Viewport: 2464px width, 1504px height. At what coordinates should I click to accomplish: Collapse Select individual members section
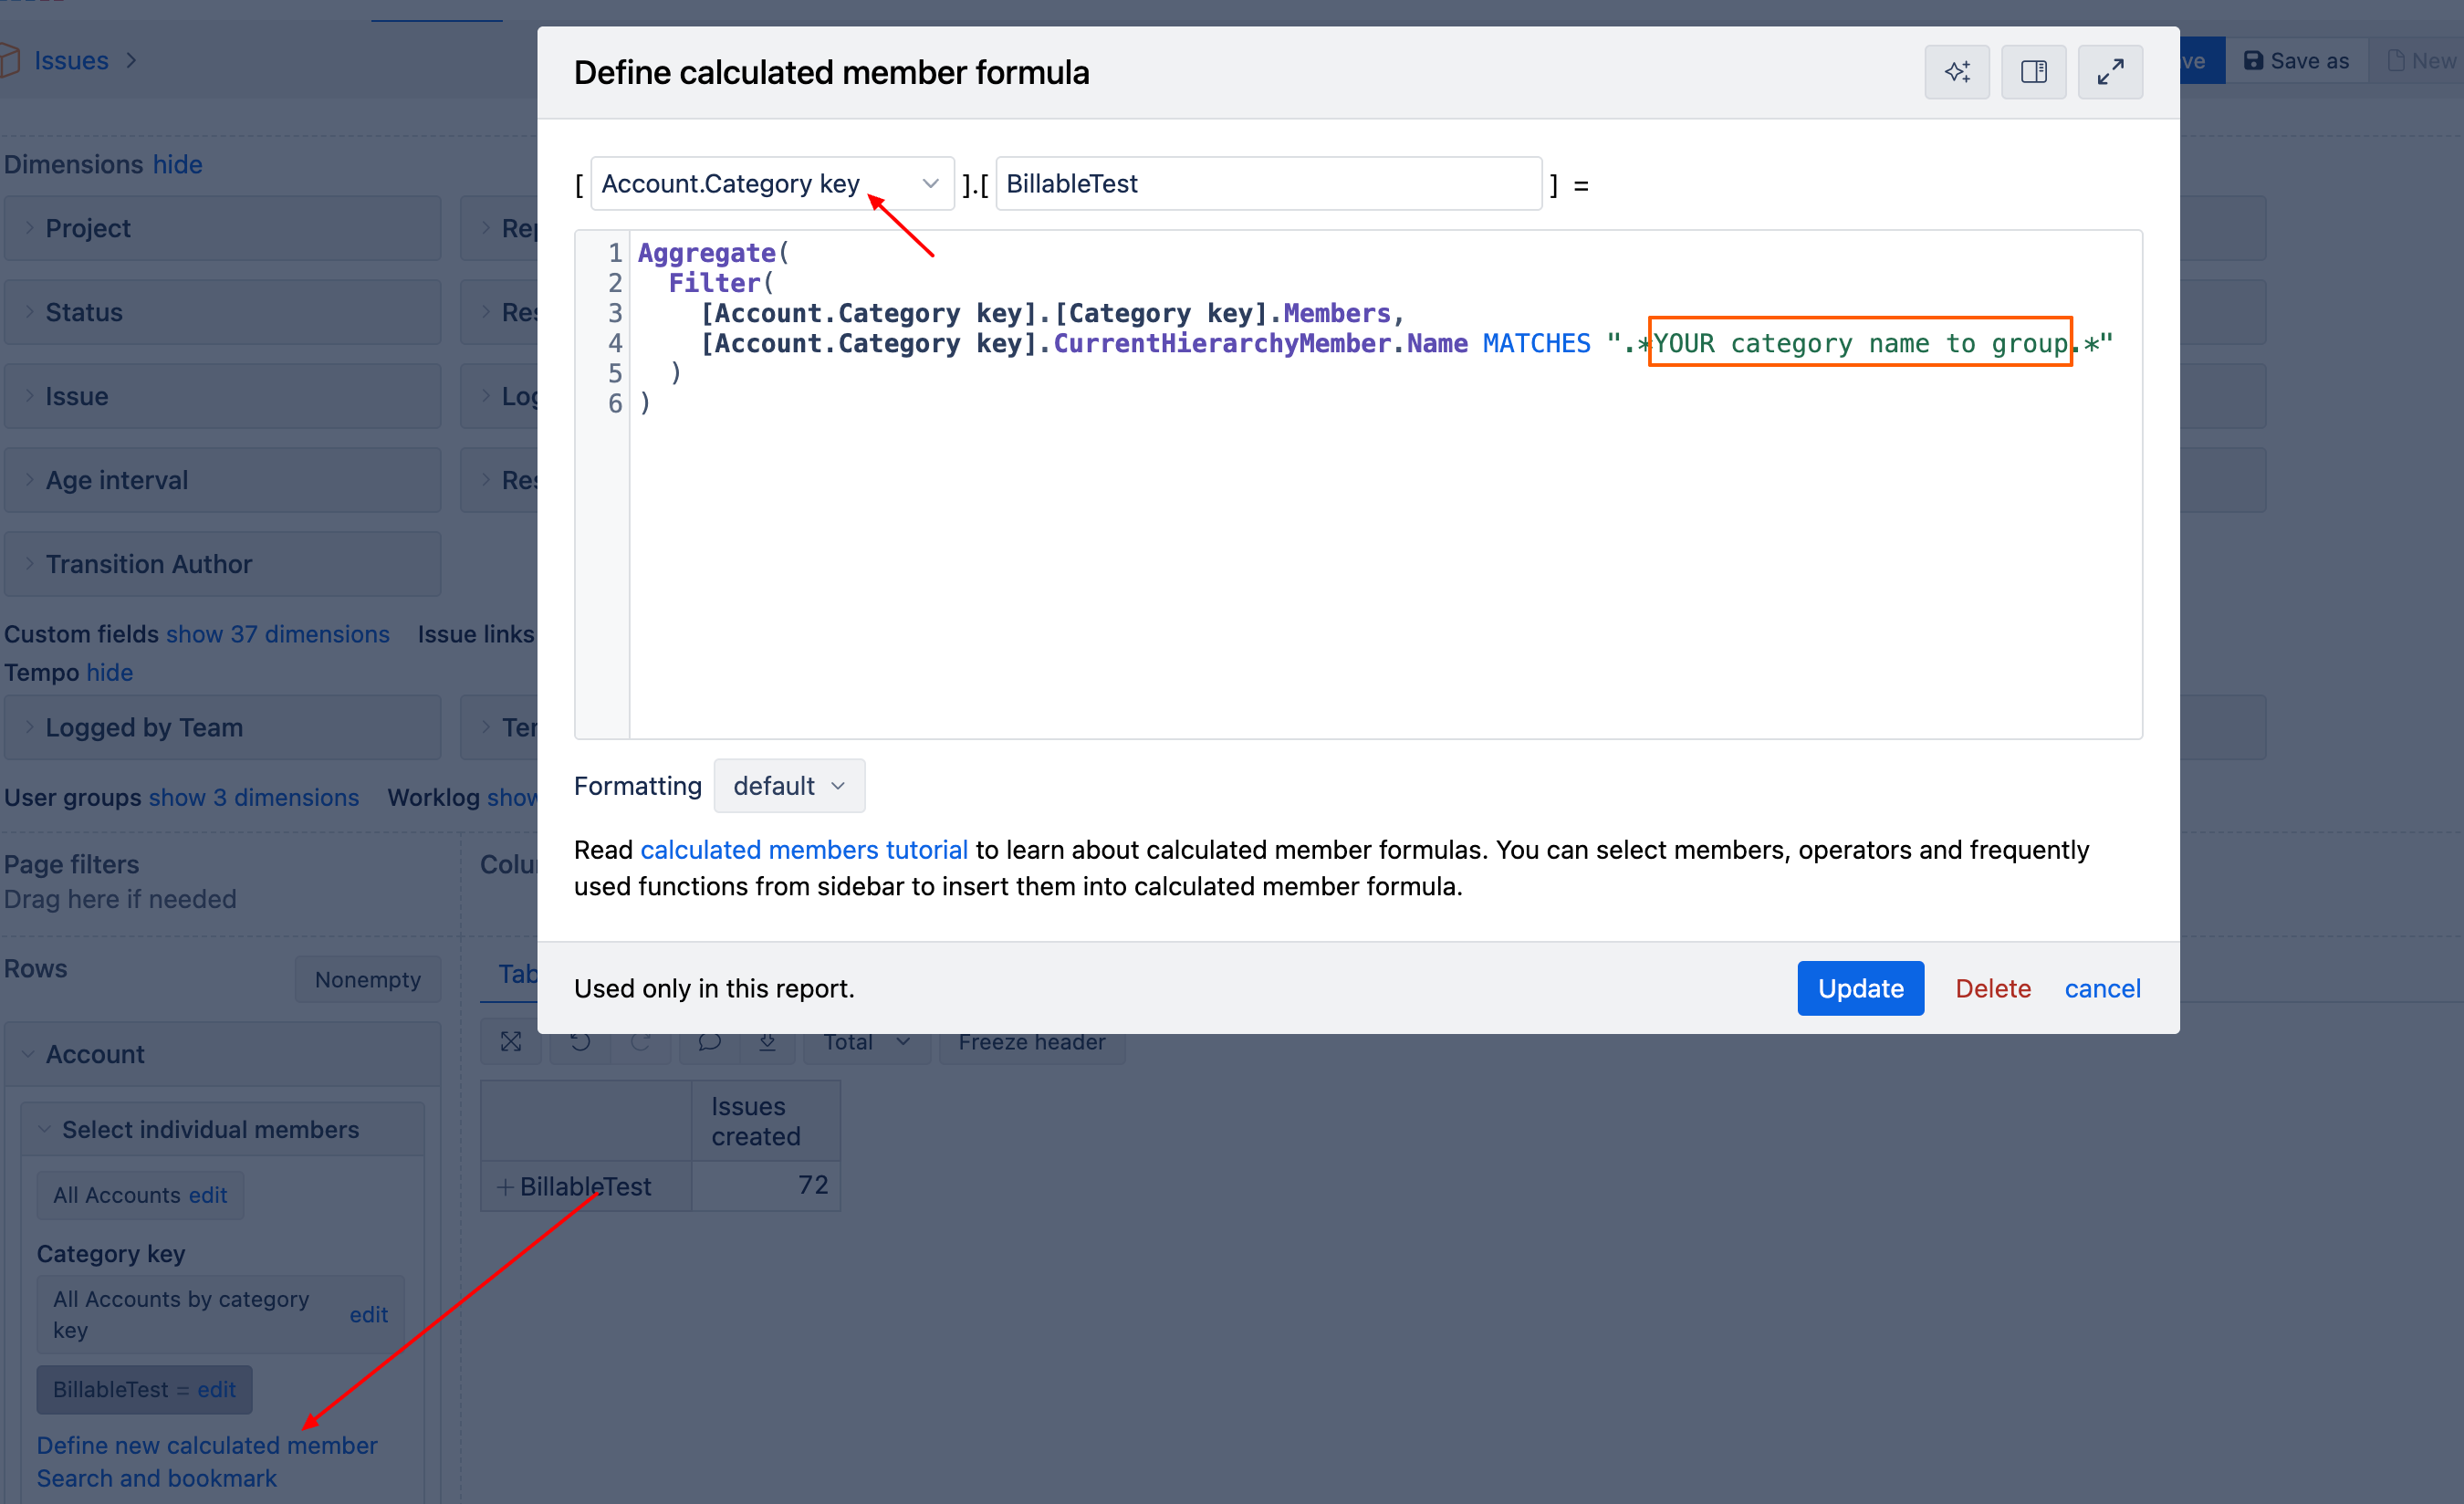[44, 1129]
